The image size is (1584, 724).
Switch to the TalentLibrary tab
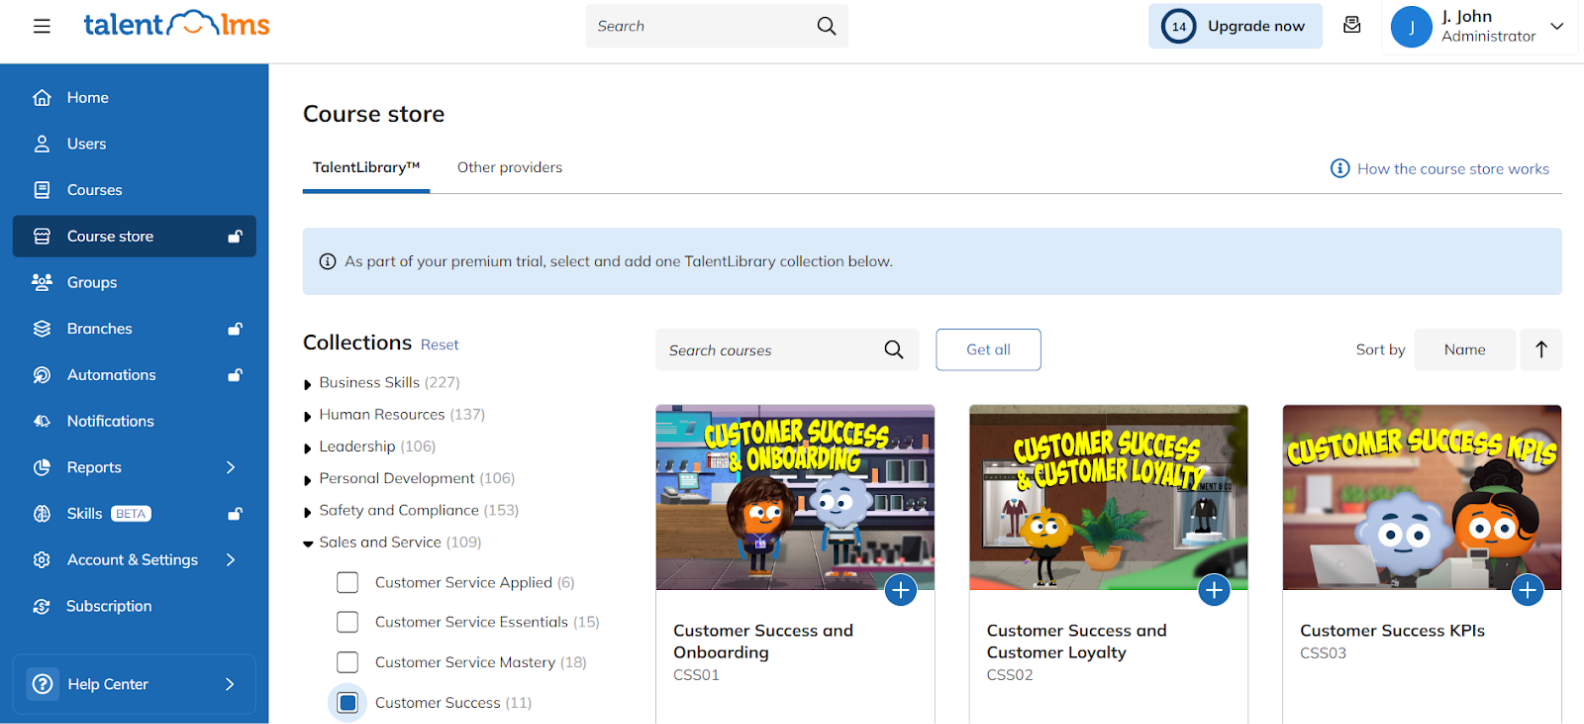tap(366, 167)
